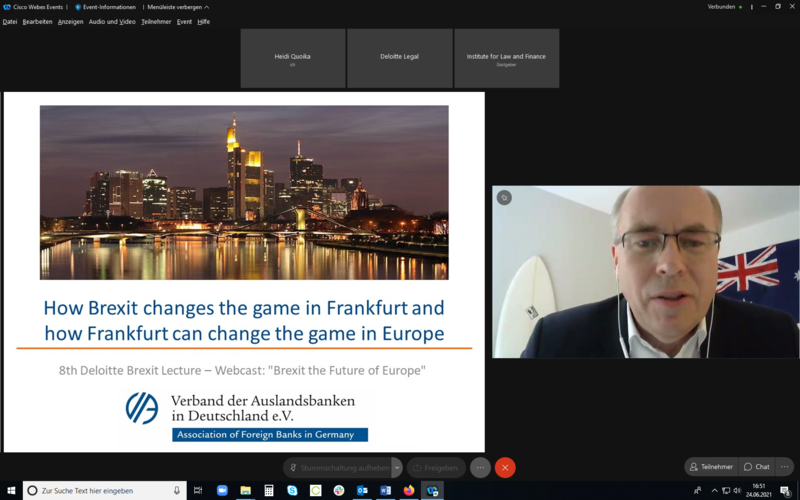Image resolution: width=800 pixels, height=500 pixels.
Task: Open People icon in system tray
Action: pos(698,491)
